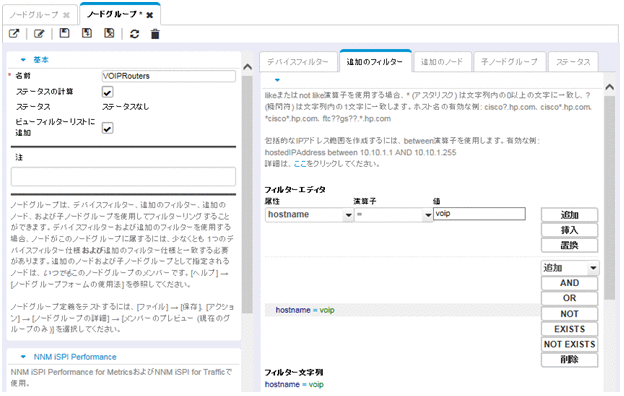Close the active ノードグループ * tab
The height and width of the screenshot is (396, 624).
click(150, 15)
